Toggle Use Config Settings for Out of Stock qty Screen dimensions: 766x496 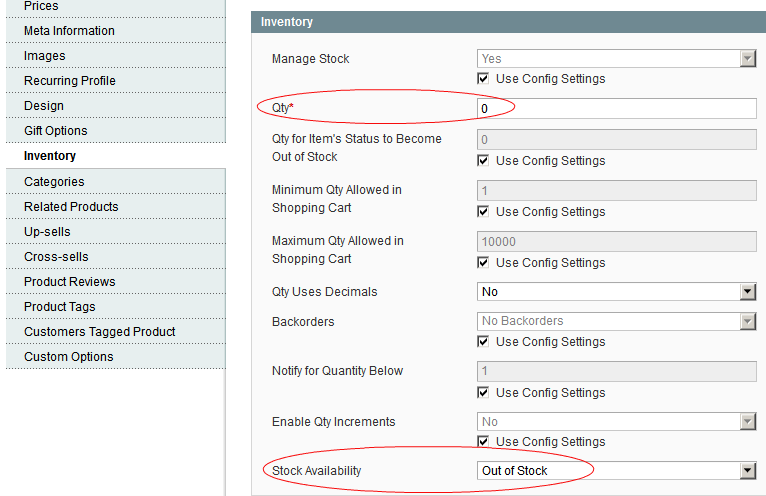pos(483,161)
